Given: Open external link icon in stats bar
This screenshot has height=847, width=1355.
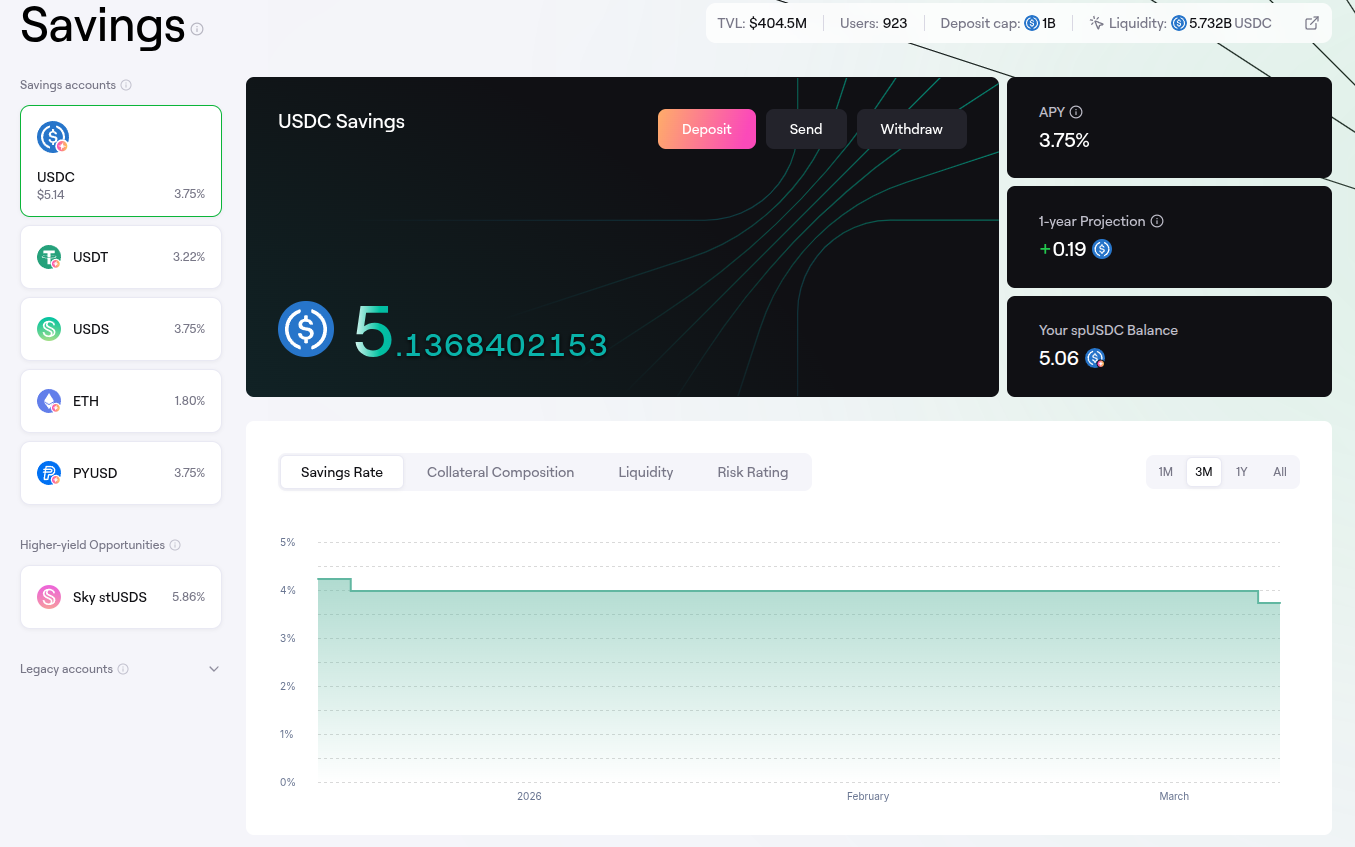Looking at the screenshot, I should click(1312, 23).
